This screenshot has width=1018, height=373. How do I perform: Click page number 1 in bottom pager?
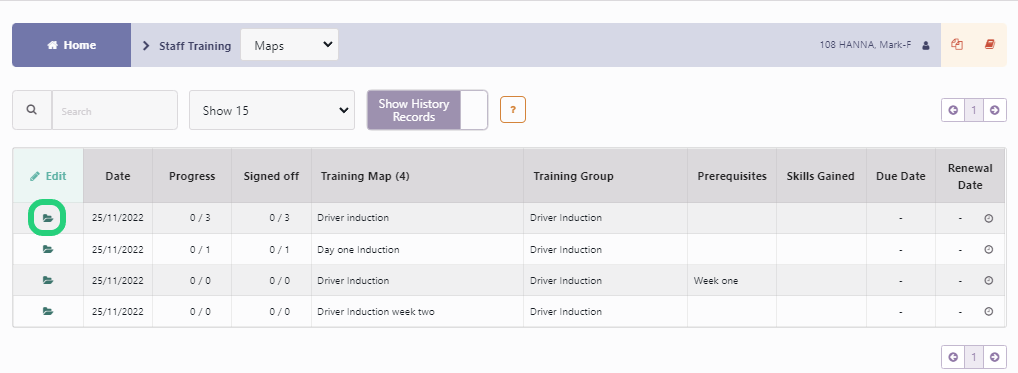(x=973, y=357)
